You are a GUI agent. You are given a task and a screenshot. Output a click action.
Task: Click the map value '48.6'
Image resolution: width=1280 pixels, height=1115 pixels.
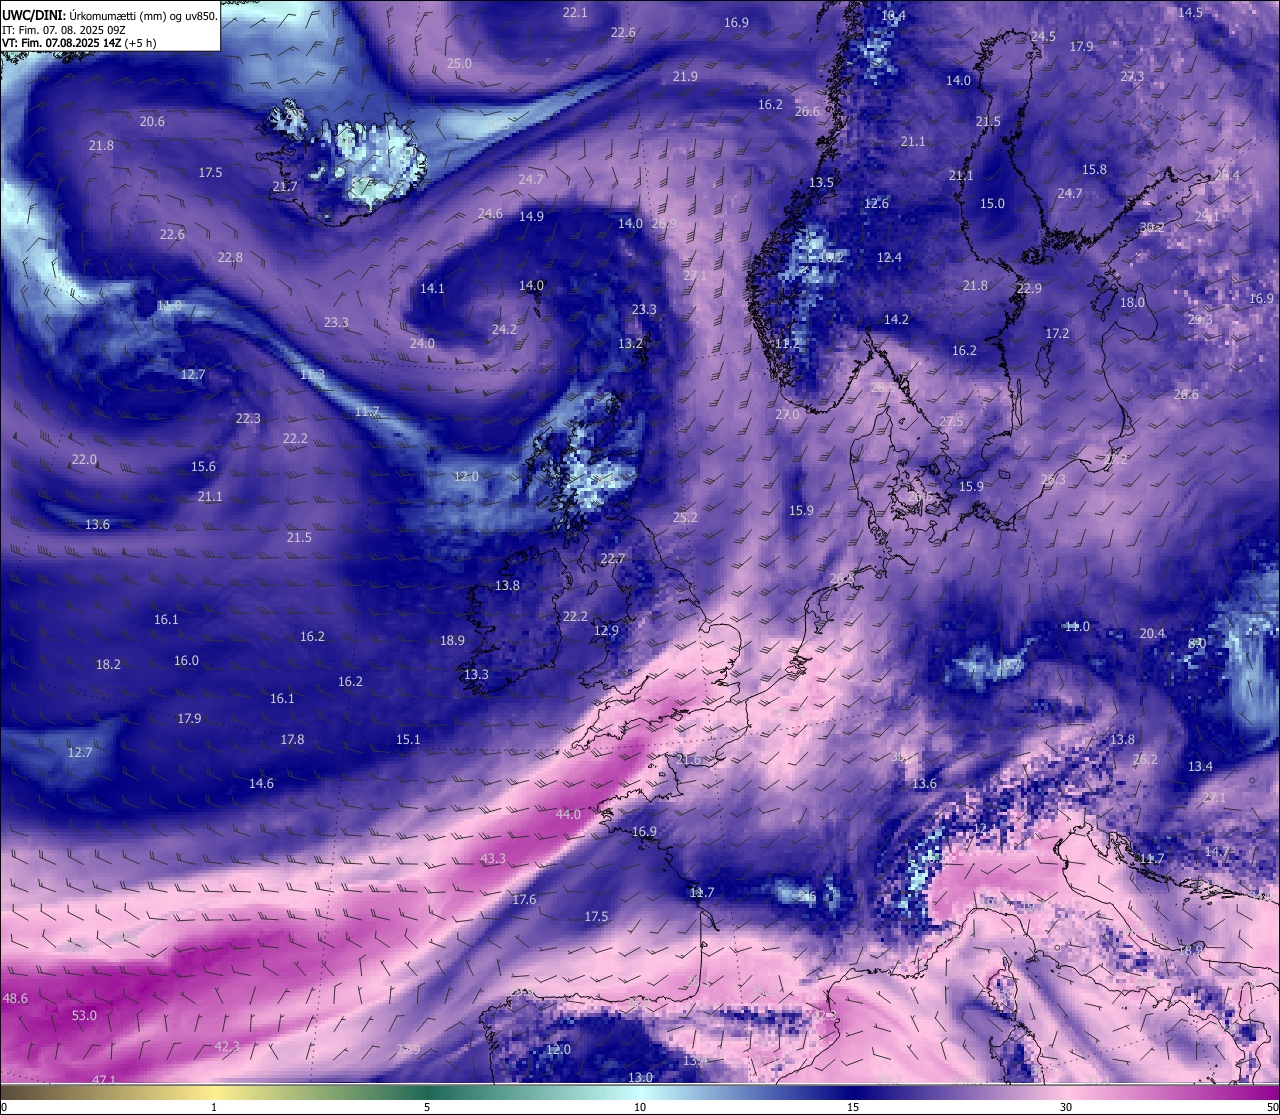tap(15, 998)
